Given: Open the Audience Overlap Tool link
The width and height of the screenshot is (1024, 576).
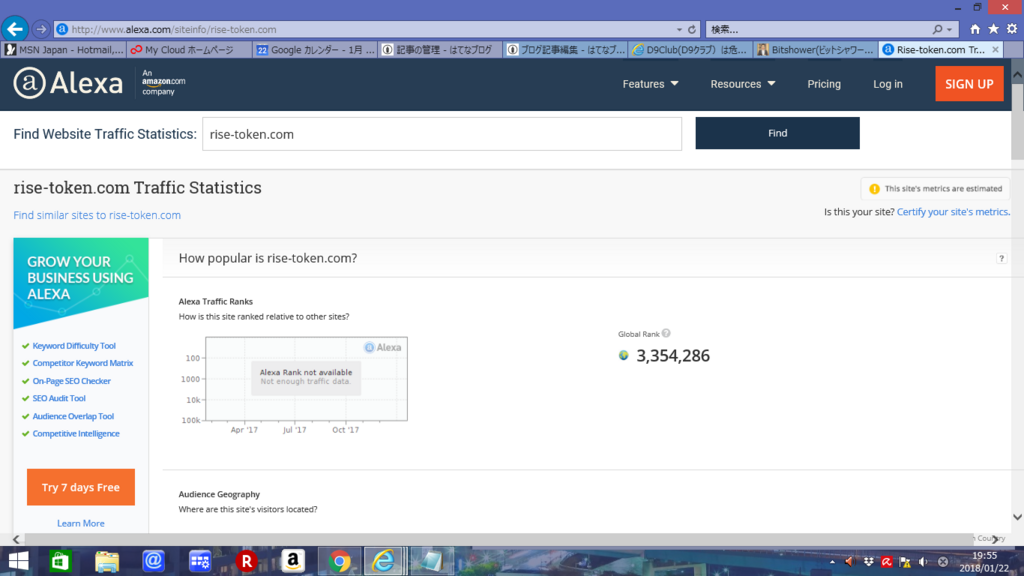Looking at the screenshot, I should coord(73,416).
